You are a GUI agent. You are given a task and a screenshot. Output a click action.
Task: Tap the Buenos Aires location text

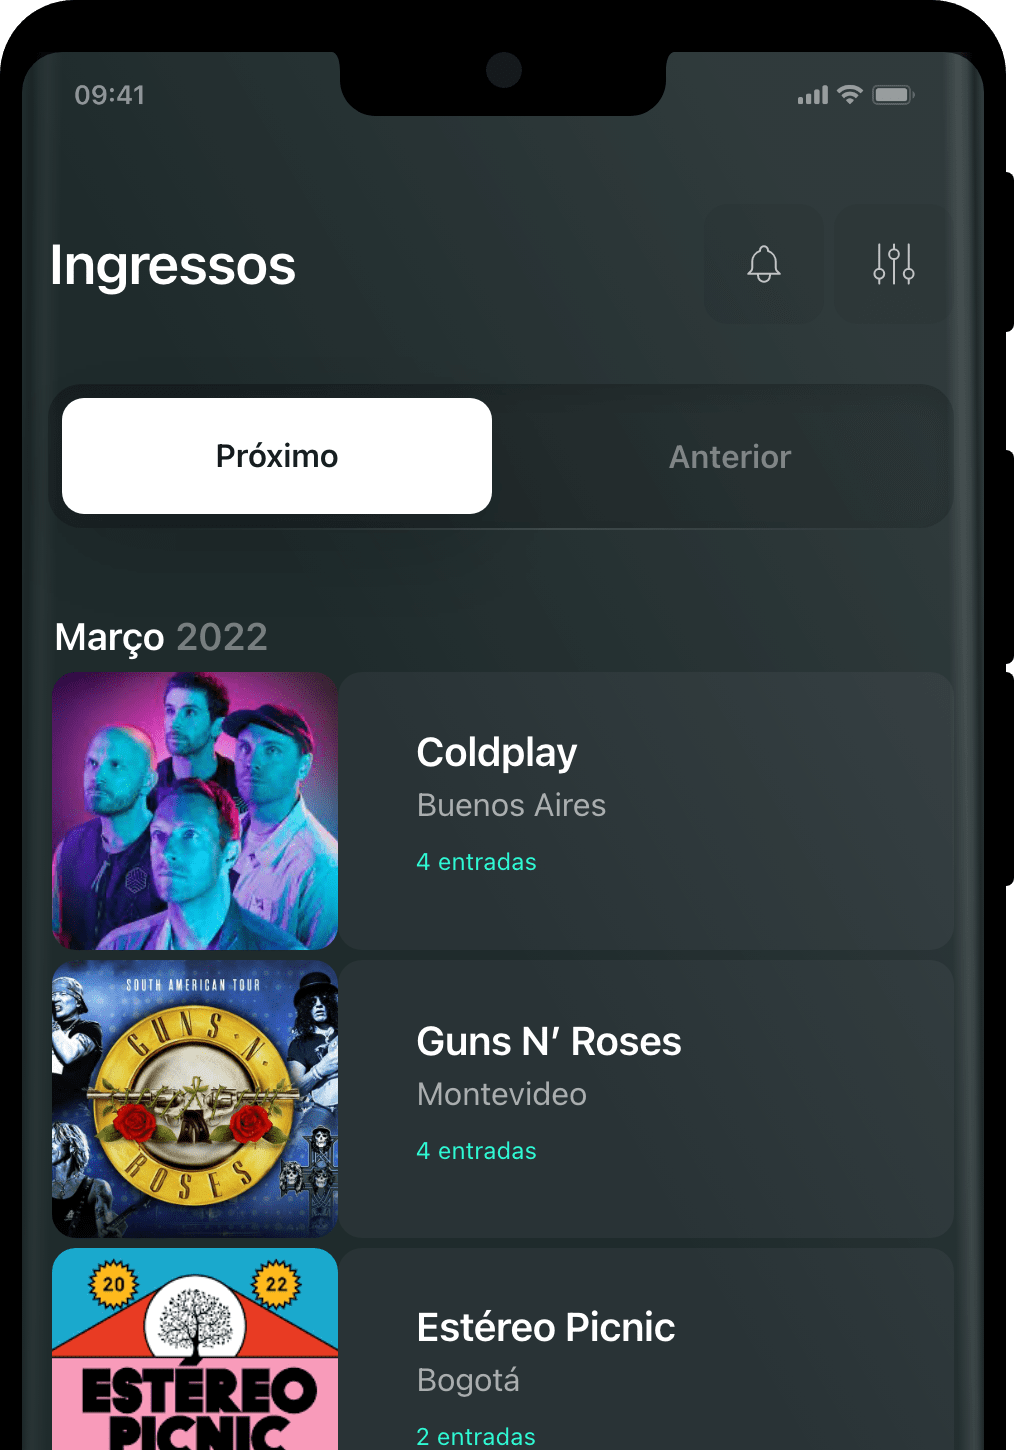(511, 805)
